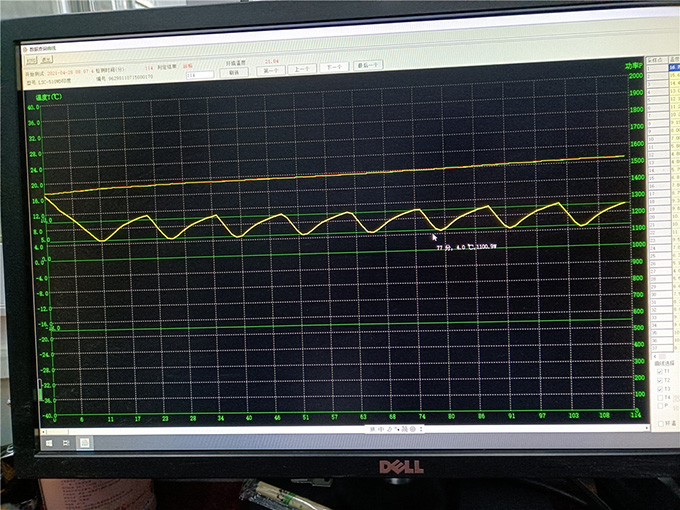Click the highlighted blue cell in the data table
The image size is (680, 510).
(672, 67)
